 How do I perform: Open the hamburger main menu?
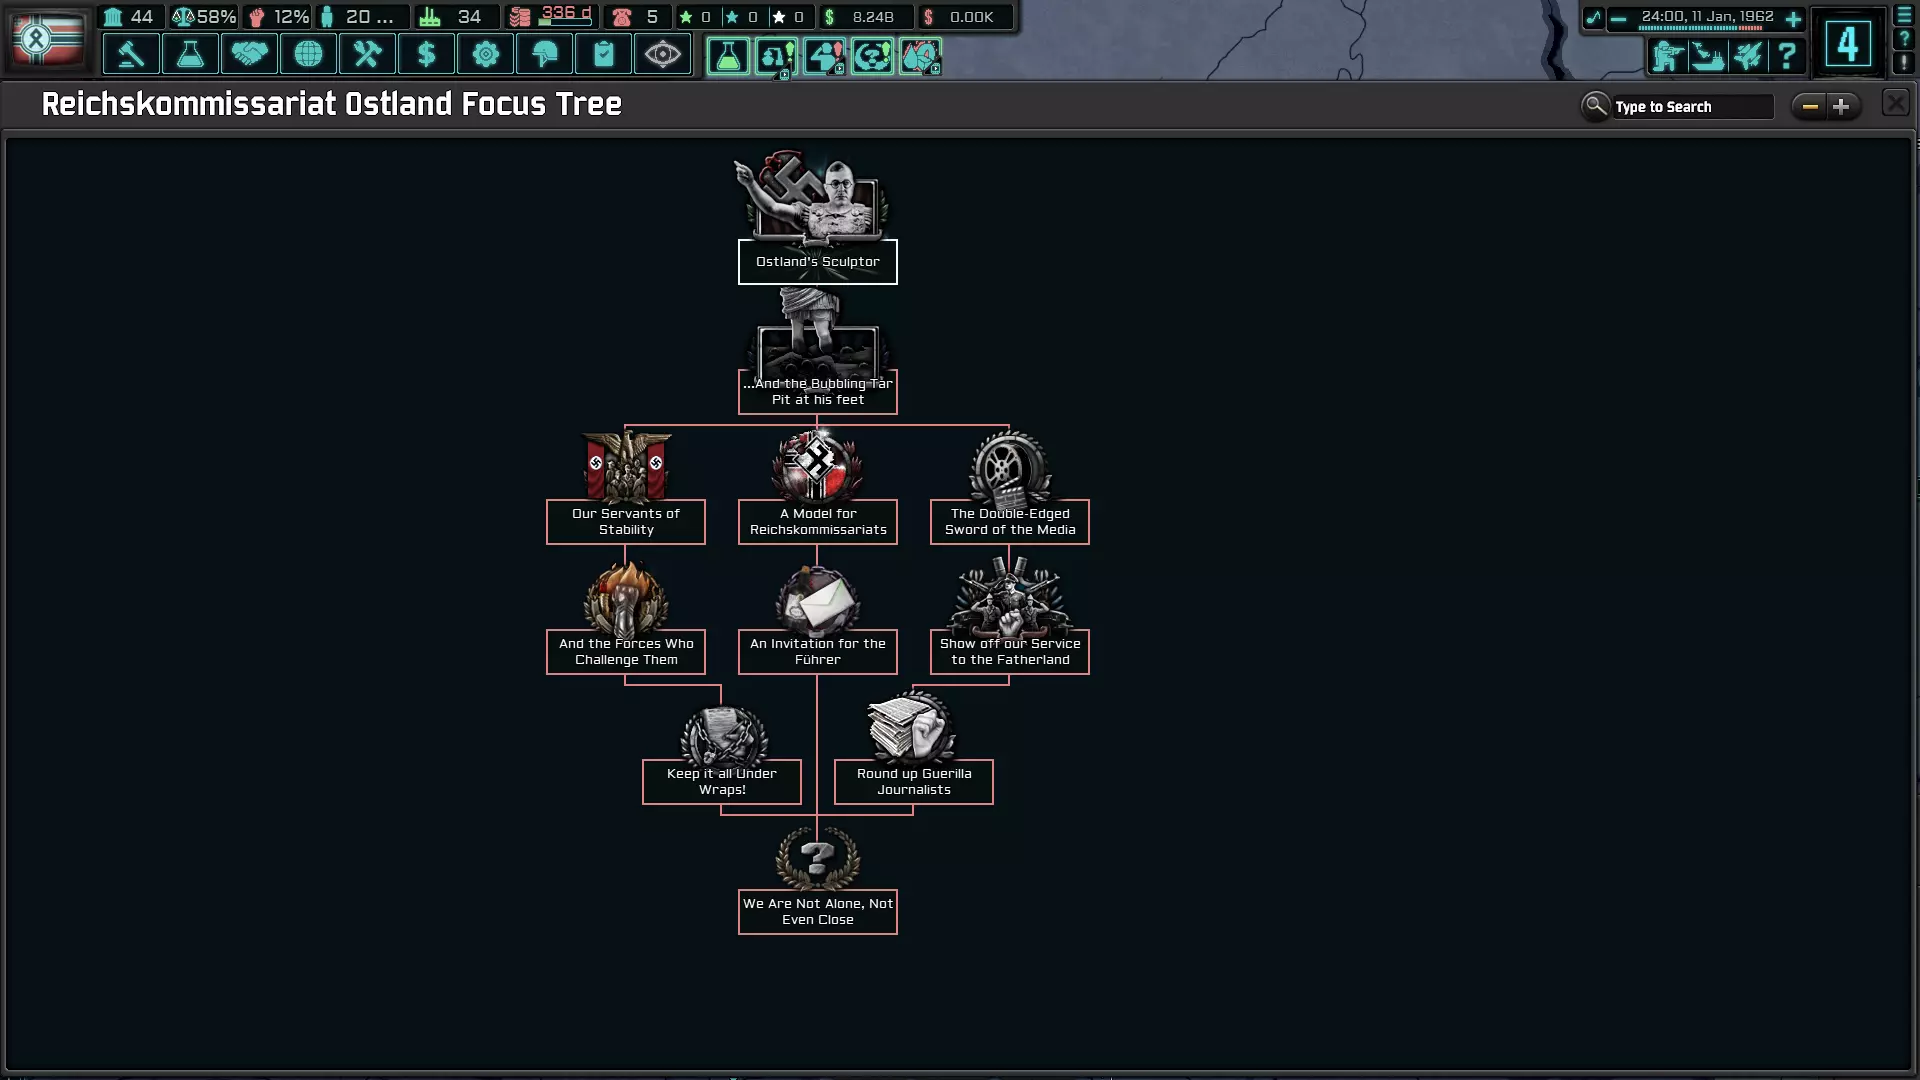pos(1904,16)
